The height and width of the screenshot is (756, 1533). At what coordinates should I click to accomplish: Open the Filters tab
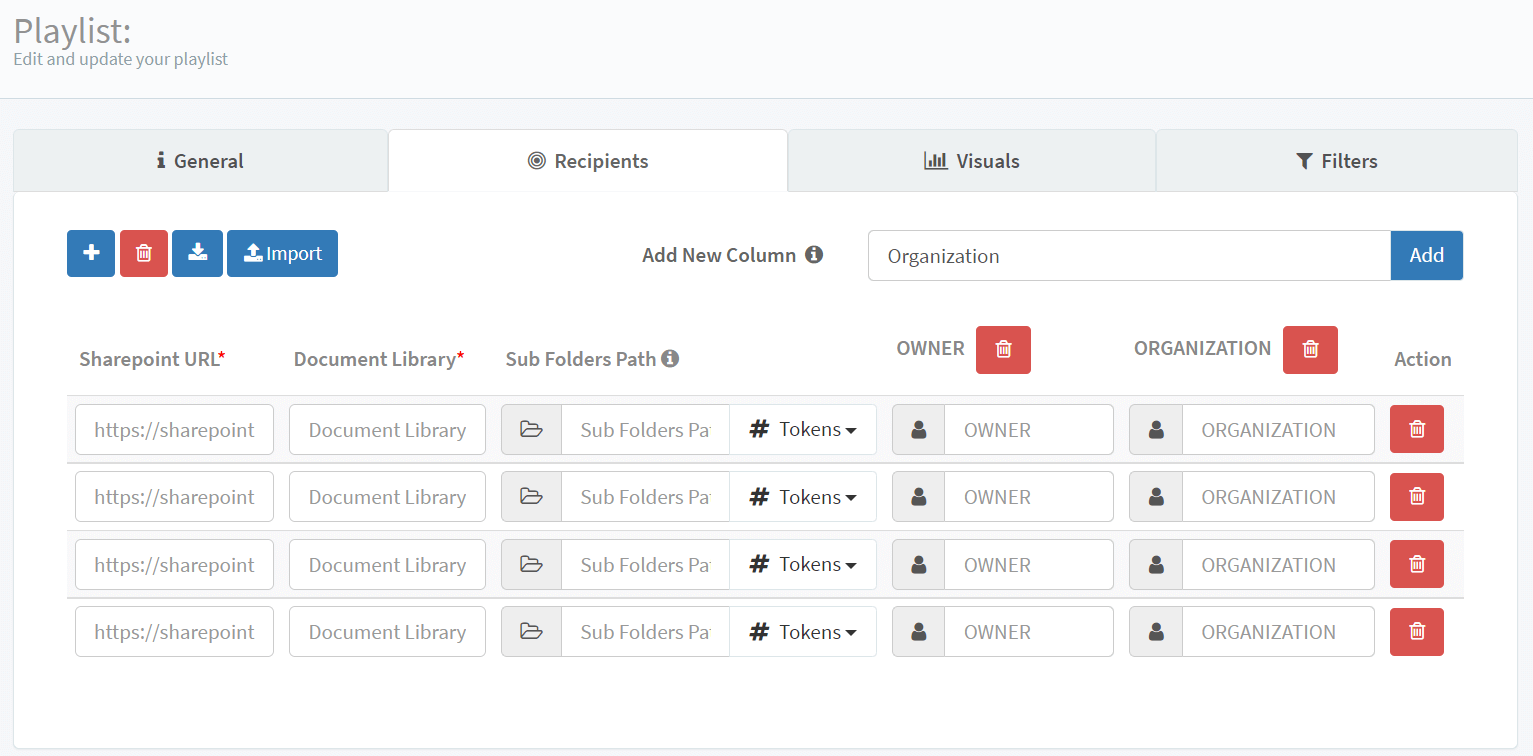point(1337,160)
